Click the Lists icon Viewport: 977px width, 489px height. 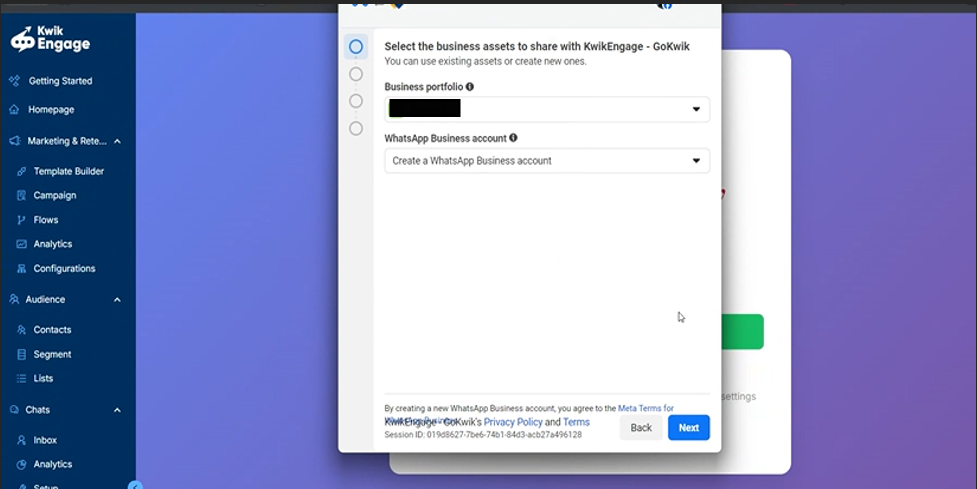coord(21,379)
